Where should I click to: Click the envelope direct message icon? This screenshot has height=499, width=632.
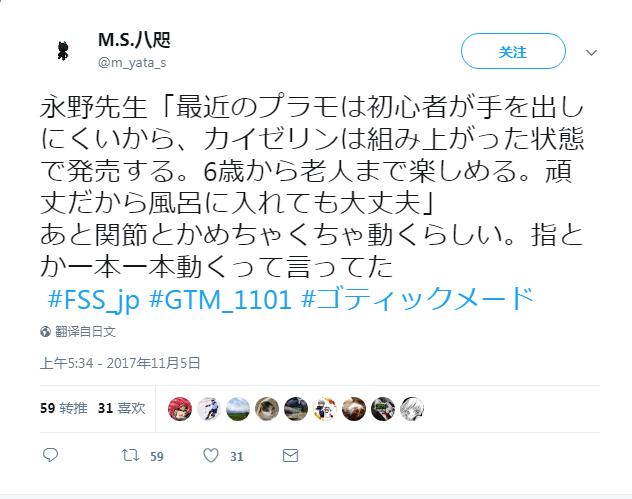(x=290, y=456)
